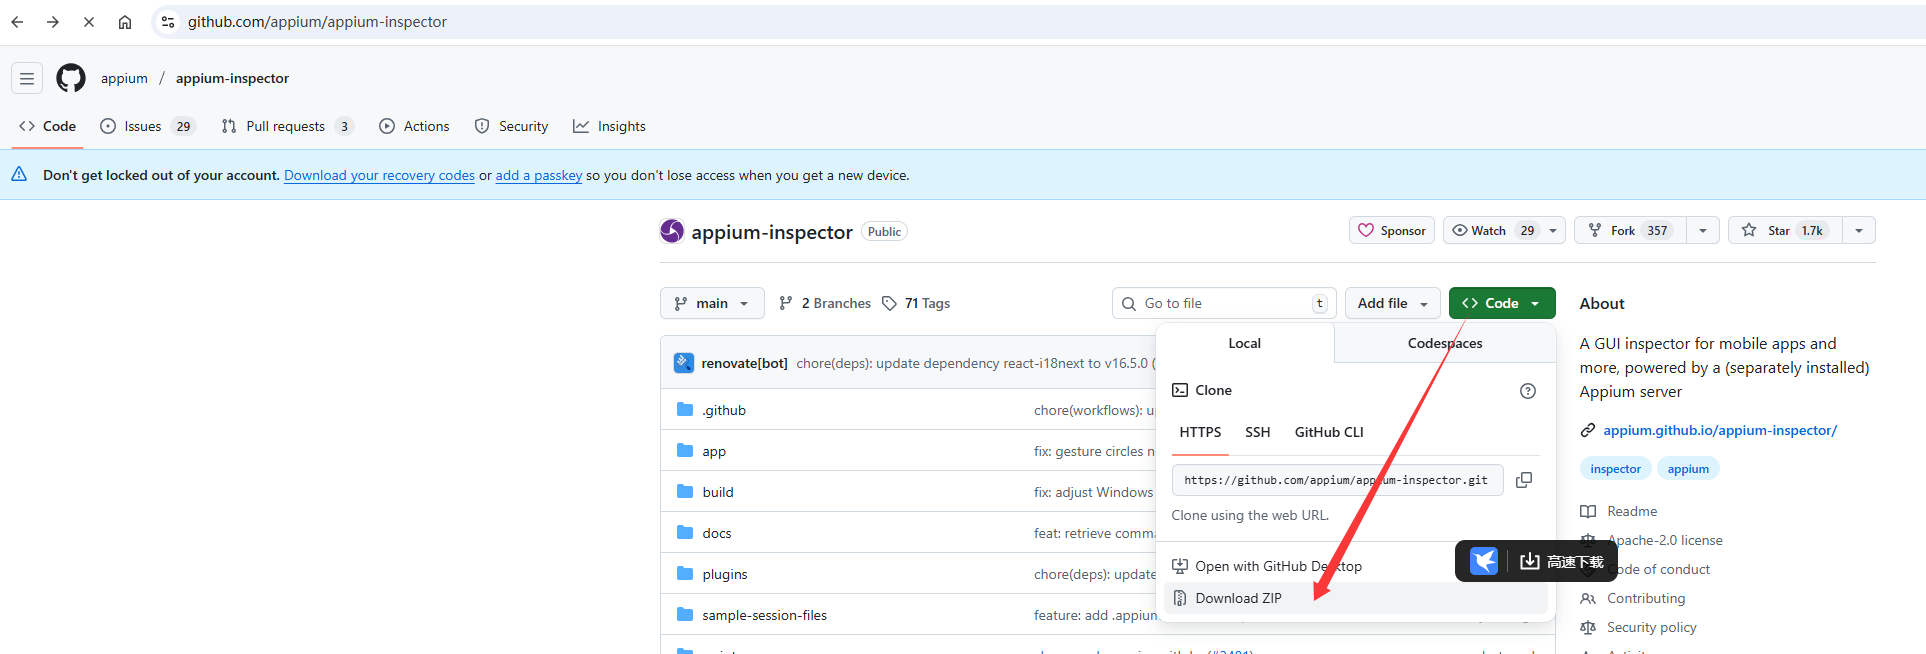This screenshot has width=1926, height=654.
Task: Toggle the green Code dropdown button
Action: pos(1502,303)
